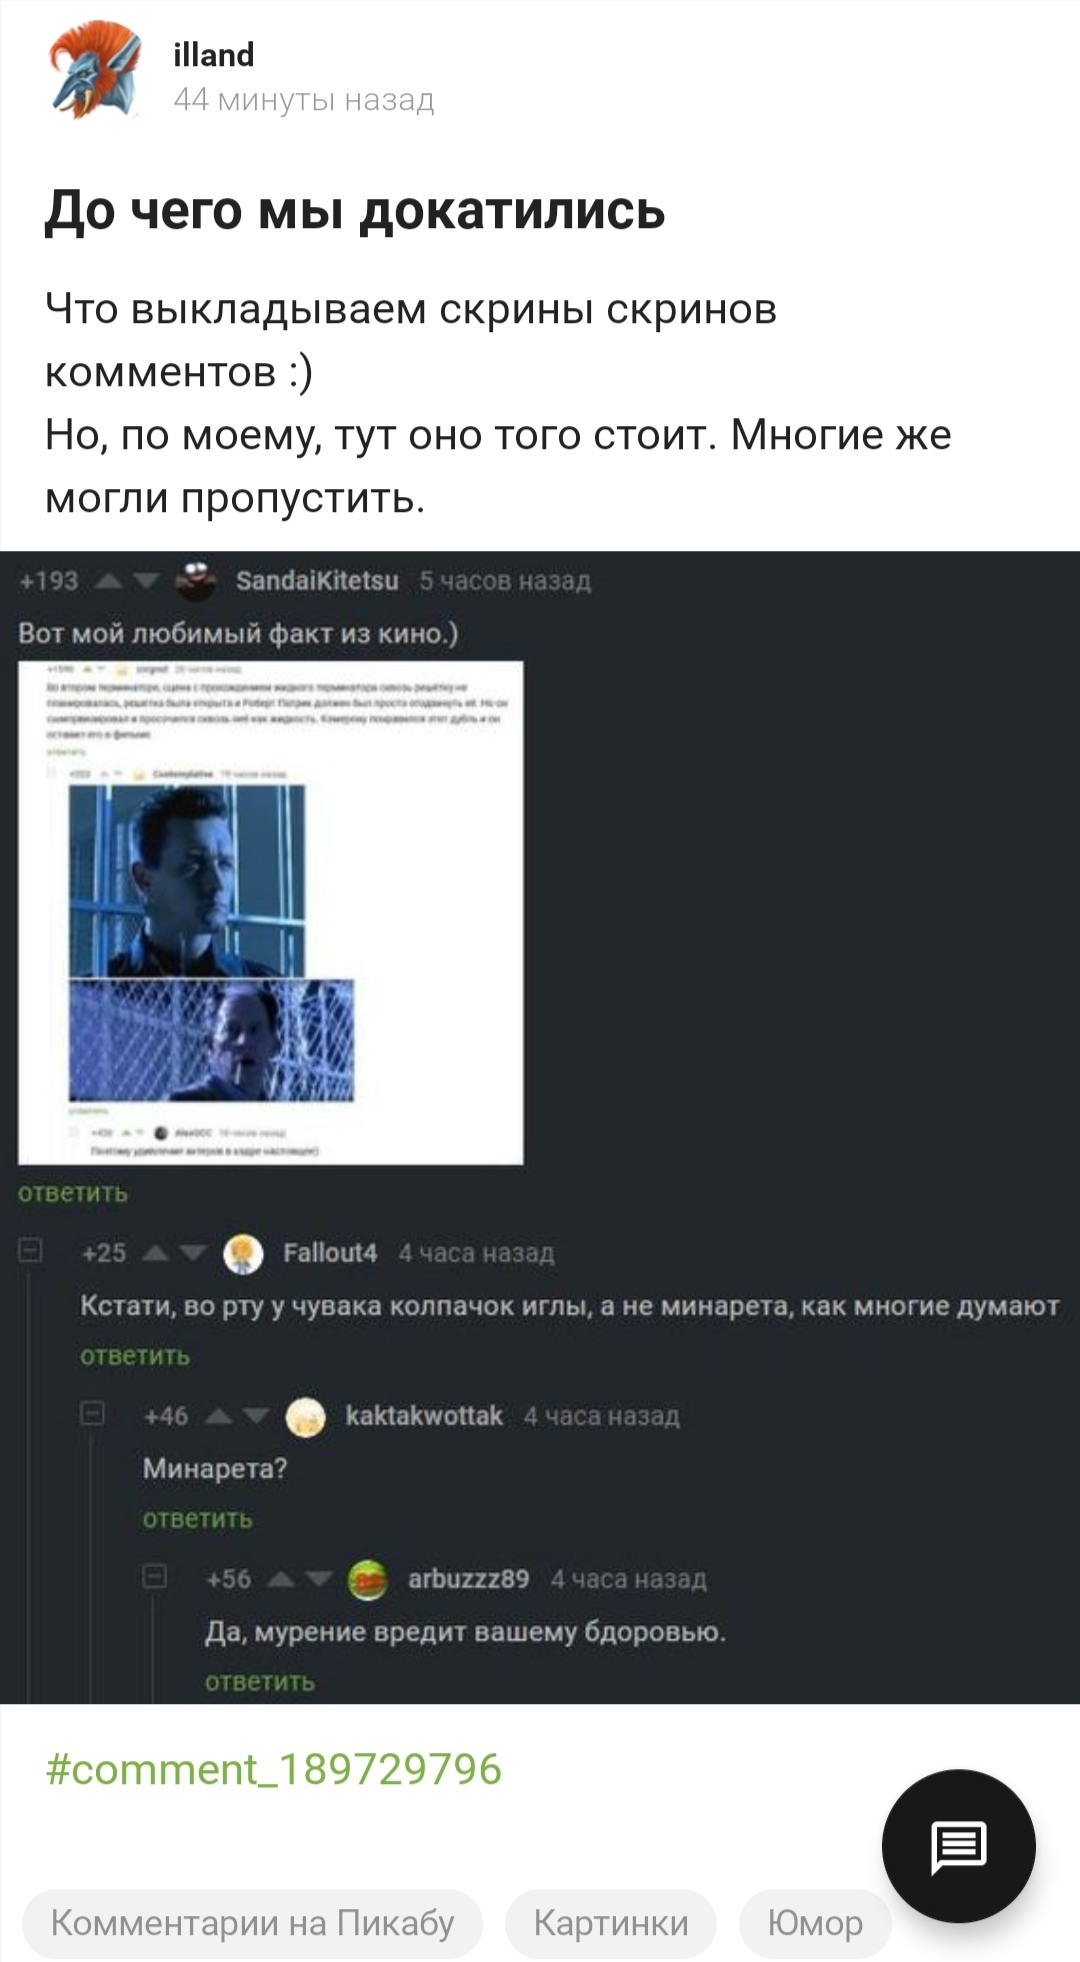1080x1962 pixels.
Task: Upvote arbuzzz89's comment
Action: tap(282, 1579)
